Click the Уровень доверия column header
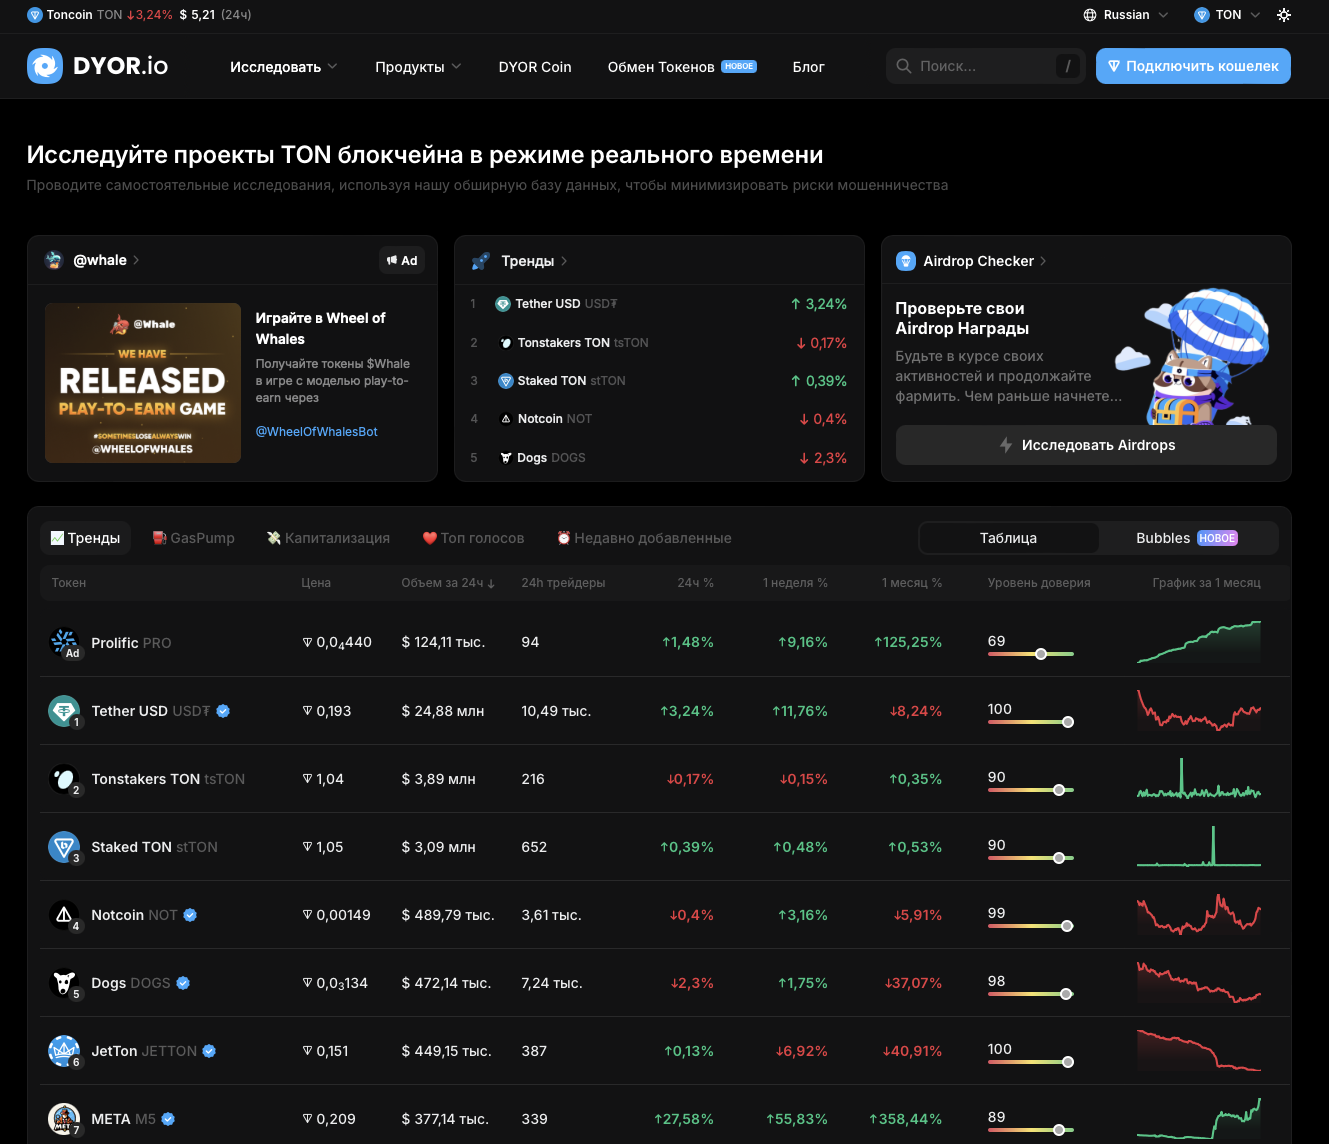Viewport: 1329px width, 1144px height. (1039, 583)
